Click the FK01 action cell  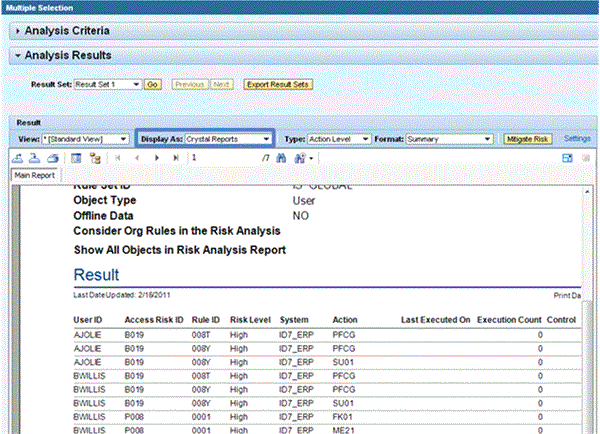[x=342, y=417]
